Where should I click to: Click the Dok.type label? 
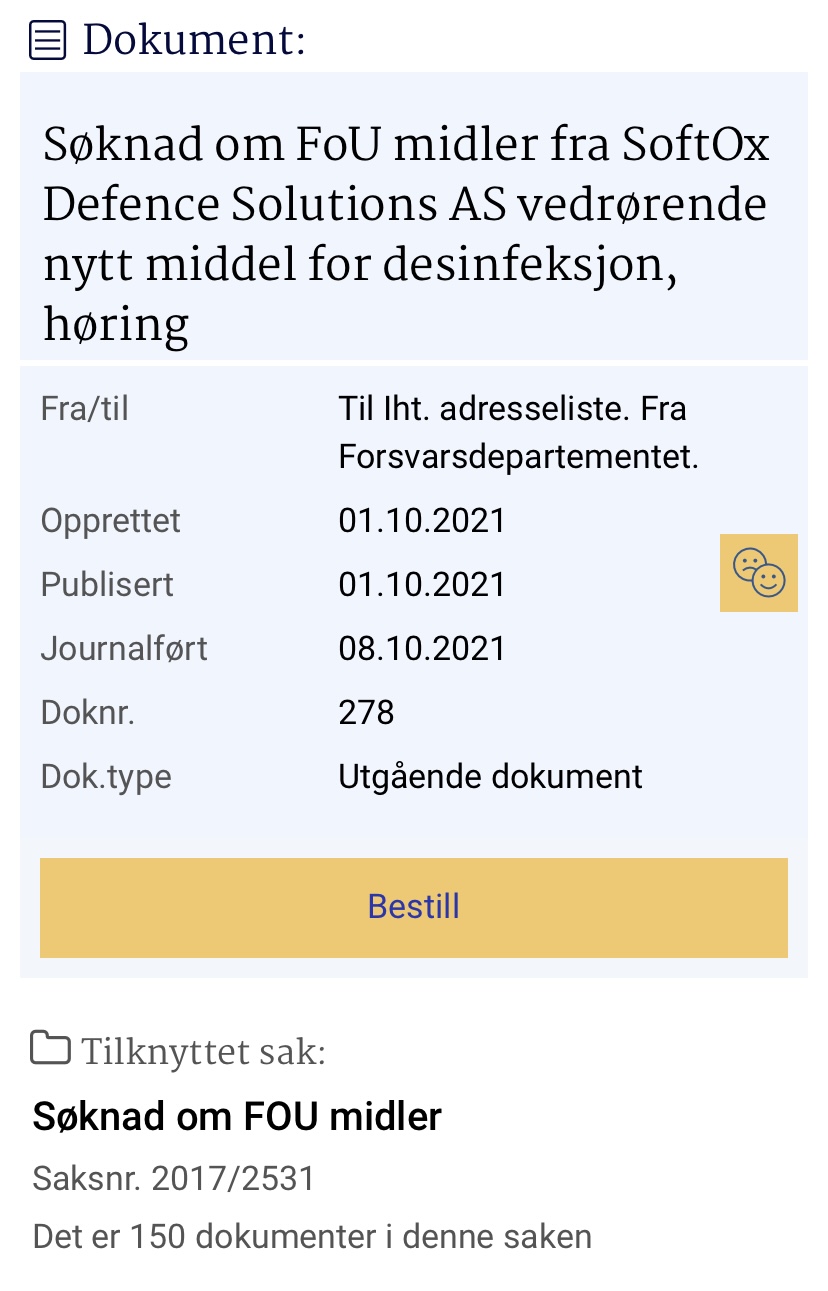pos(106,777)
